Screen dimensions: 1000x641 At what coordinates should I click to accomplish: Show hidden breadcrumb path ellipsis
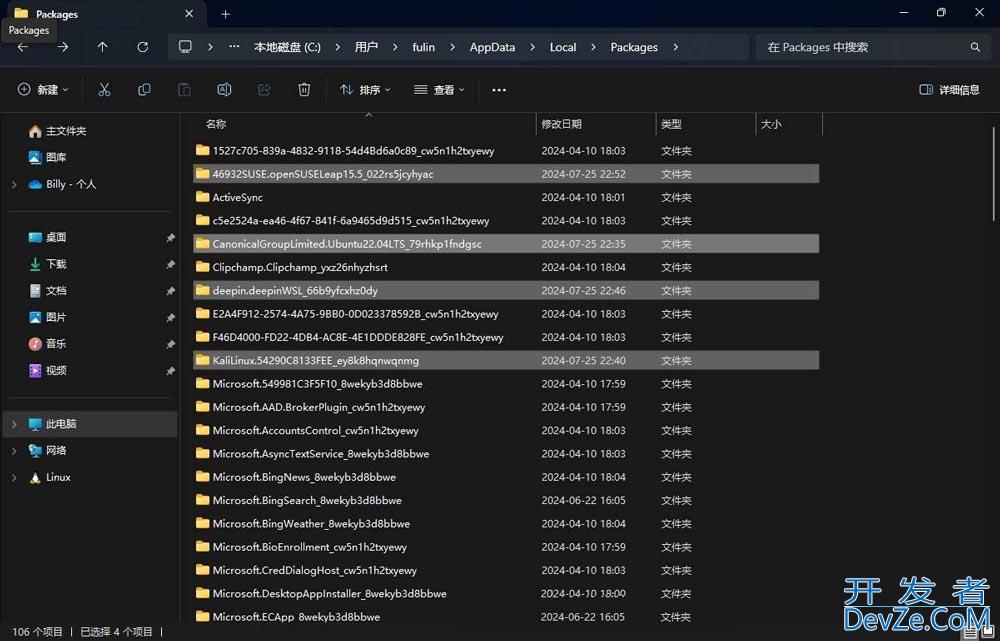click(x=234, y=47)
